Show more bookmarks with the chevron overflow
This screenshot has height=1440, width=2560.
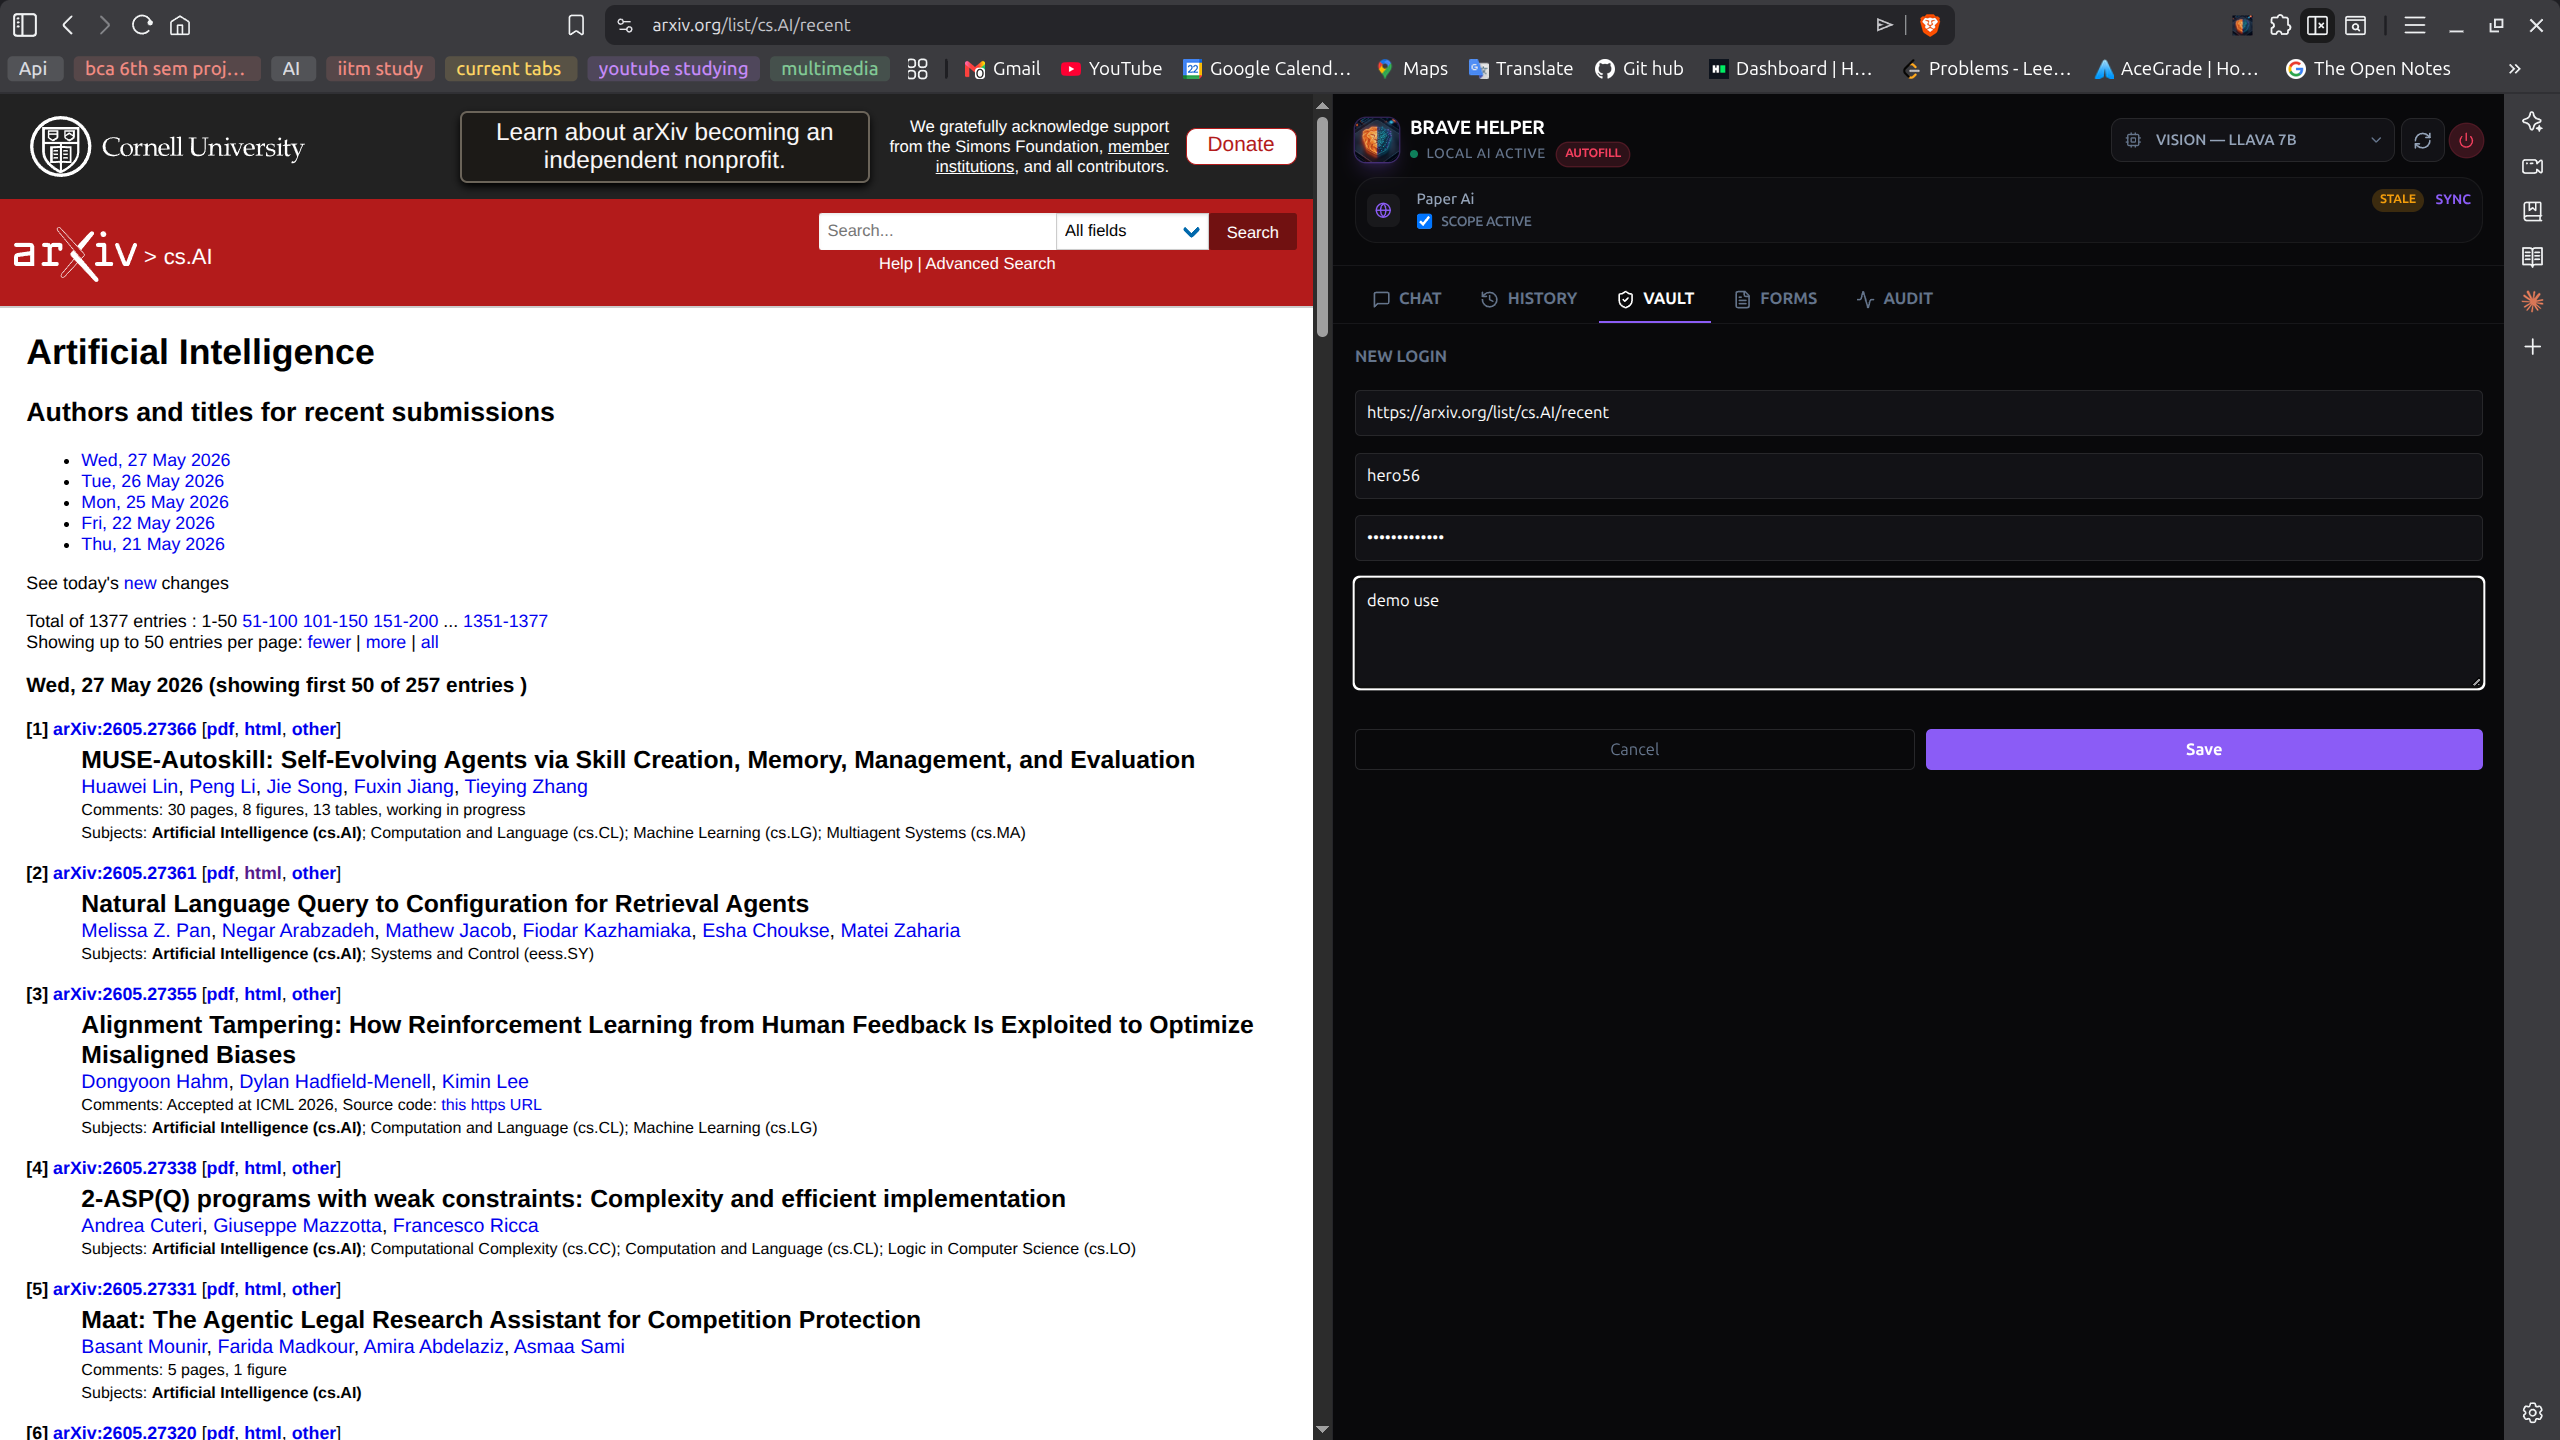pyautogui.click(x=2514, y=68)
